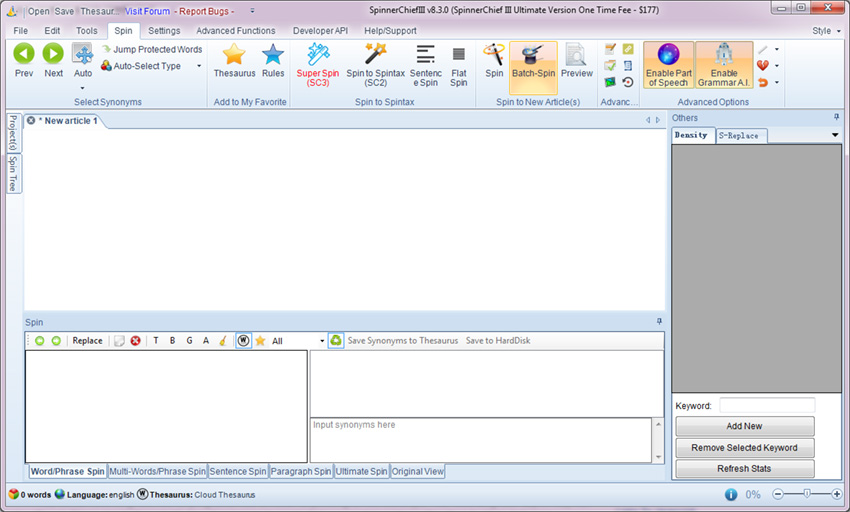Open the Others panel tab list dropdown
Screen dimensions: 850x512
pos(835,135)
